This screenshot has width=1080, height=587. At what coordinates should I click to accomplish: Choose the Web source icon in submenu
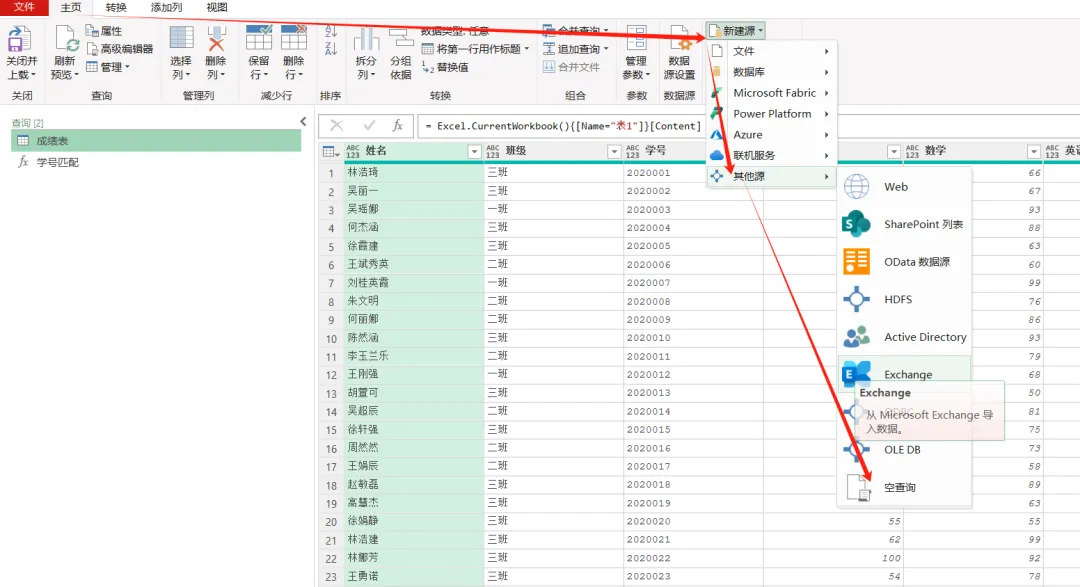(856, 187)
